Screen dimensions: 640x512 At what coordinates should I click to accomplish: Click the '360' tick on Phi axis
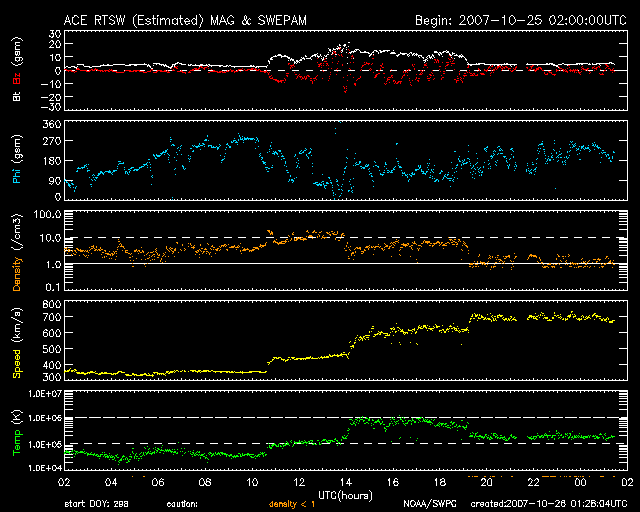click(x=52, y=125)
